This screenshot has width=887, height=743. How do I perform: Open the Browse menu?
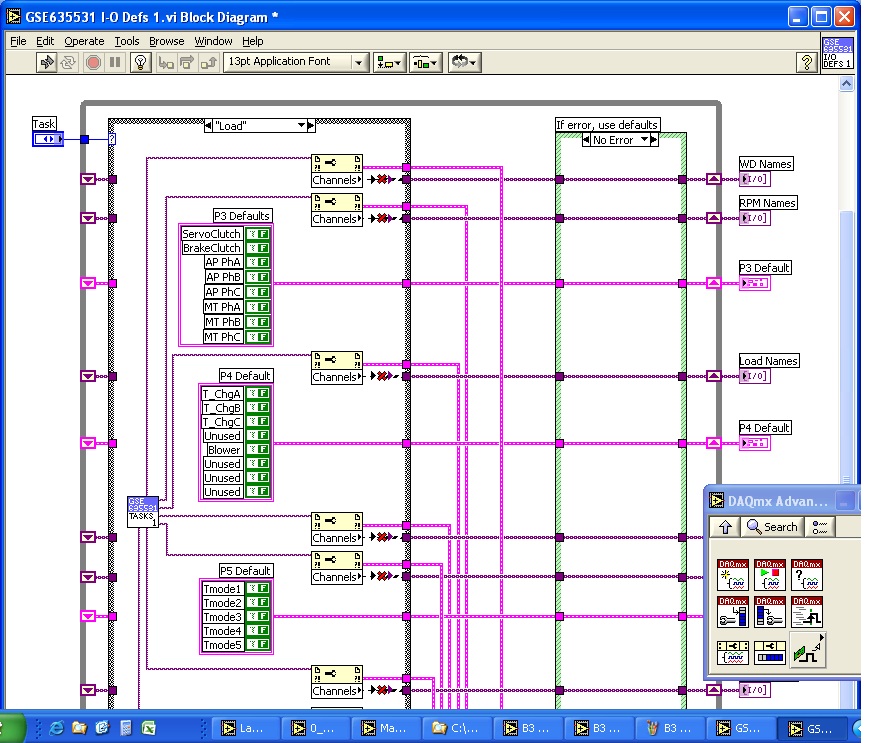166,41
